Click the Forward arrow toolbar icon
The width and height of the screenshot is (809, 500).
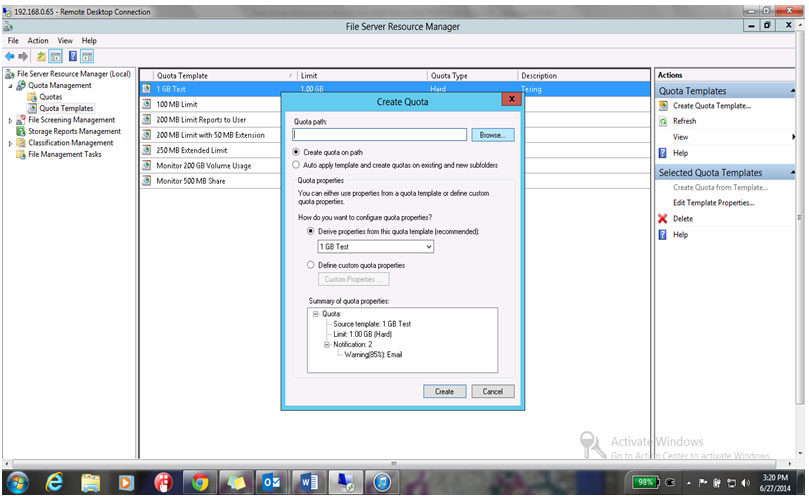(x=23, y=56)
